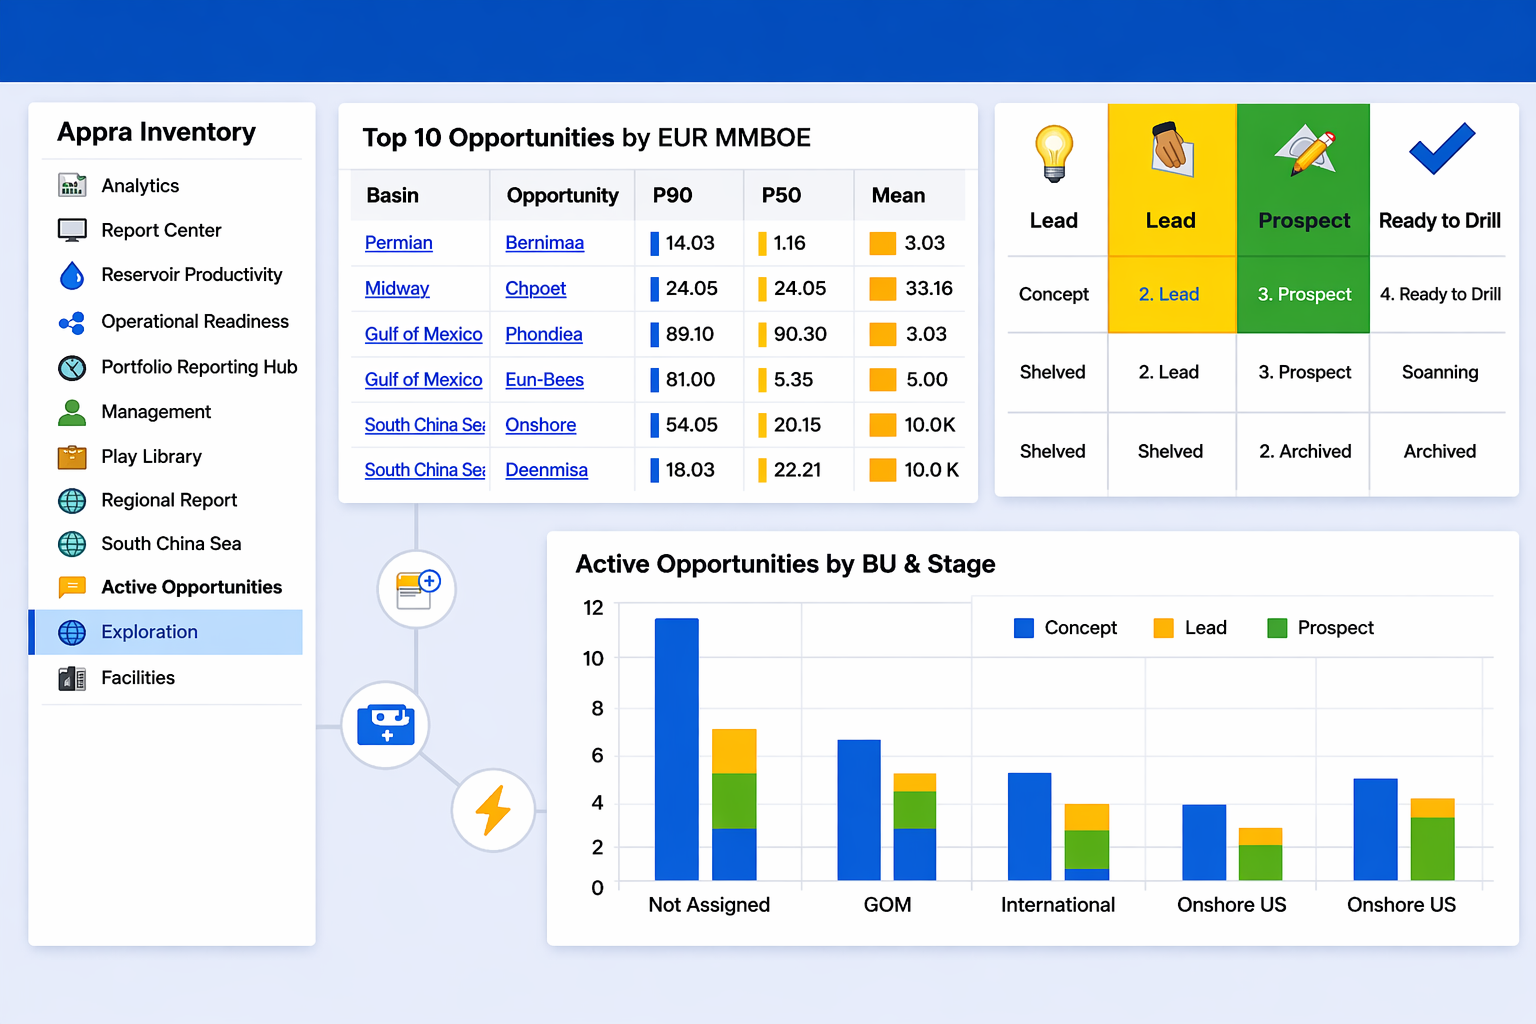Click the lightning bolt circular icon
Image resolution: width=1536 pixels, height=1024 pixels.
(493, 810)
